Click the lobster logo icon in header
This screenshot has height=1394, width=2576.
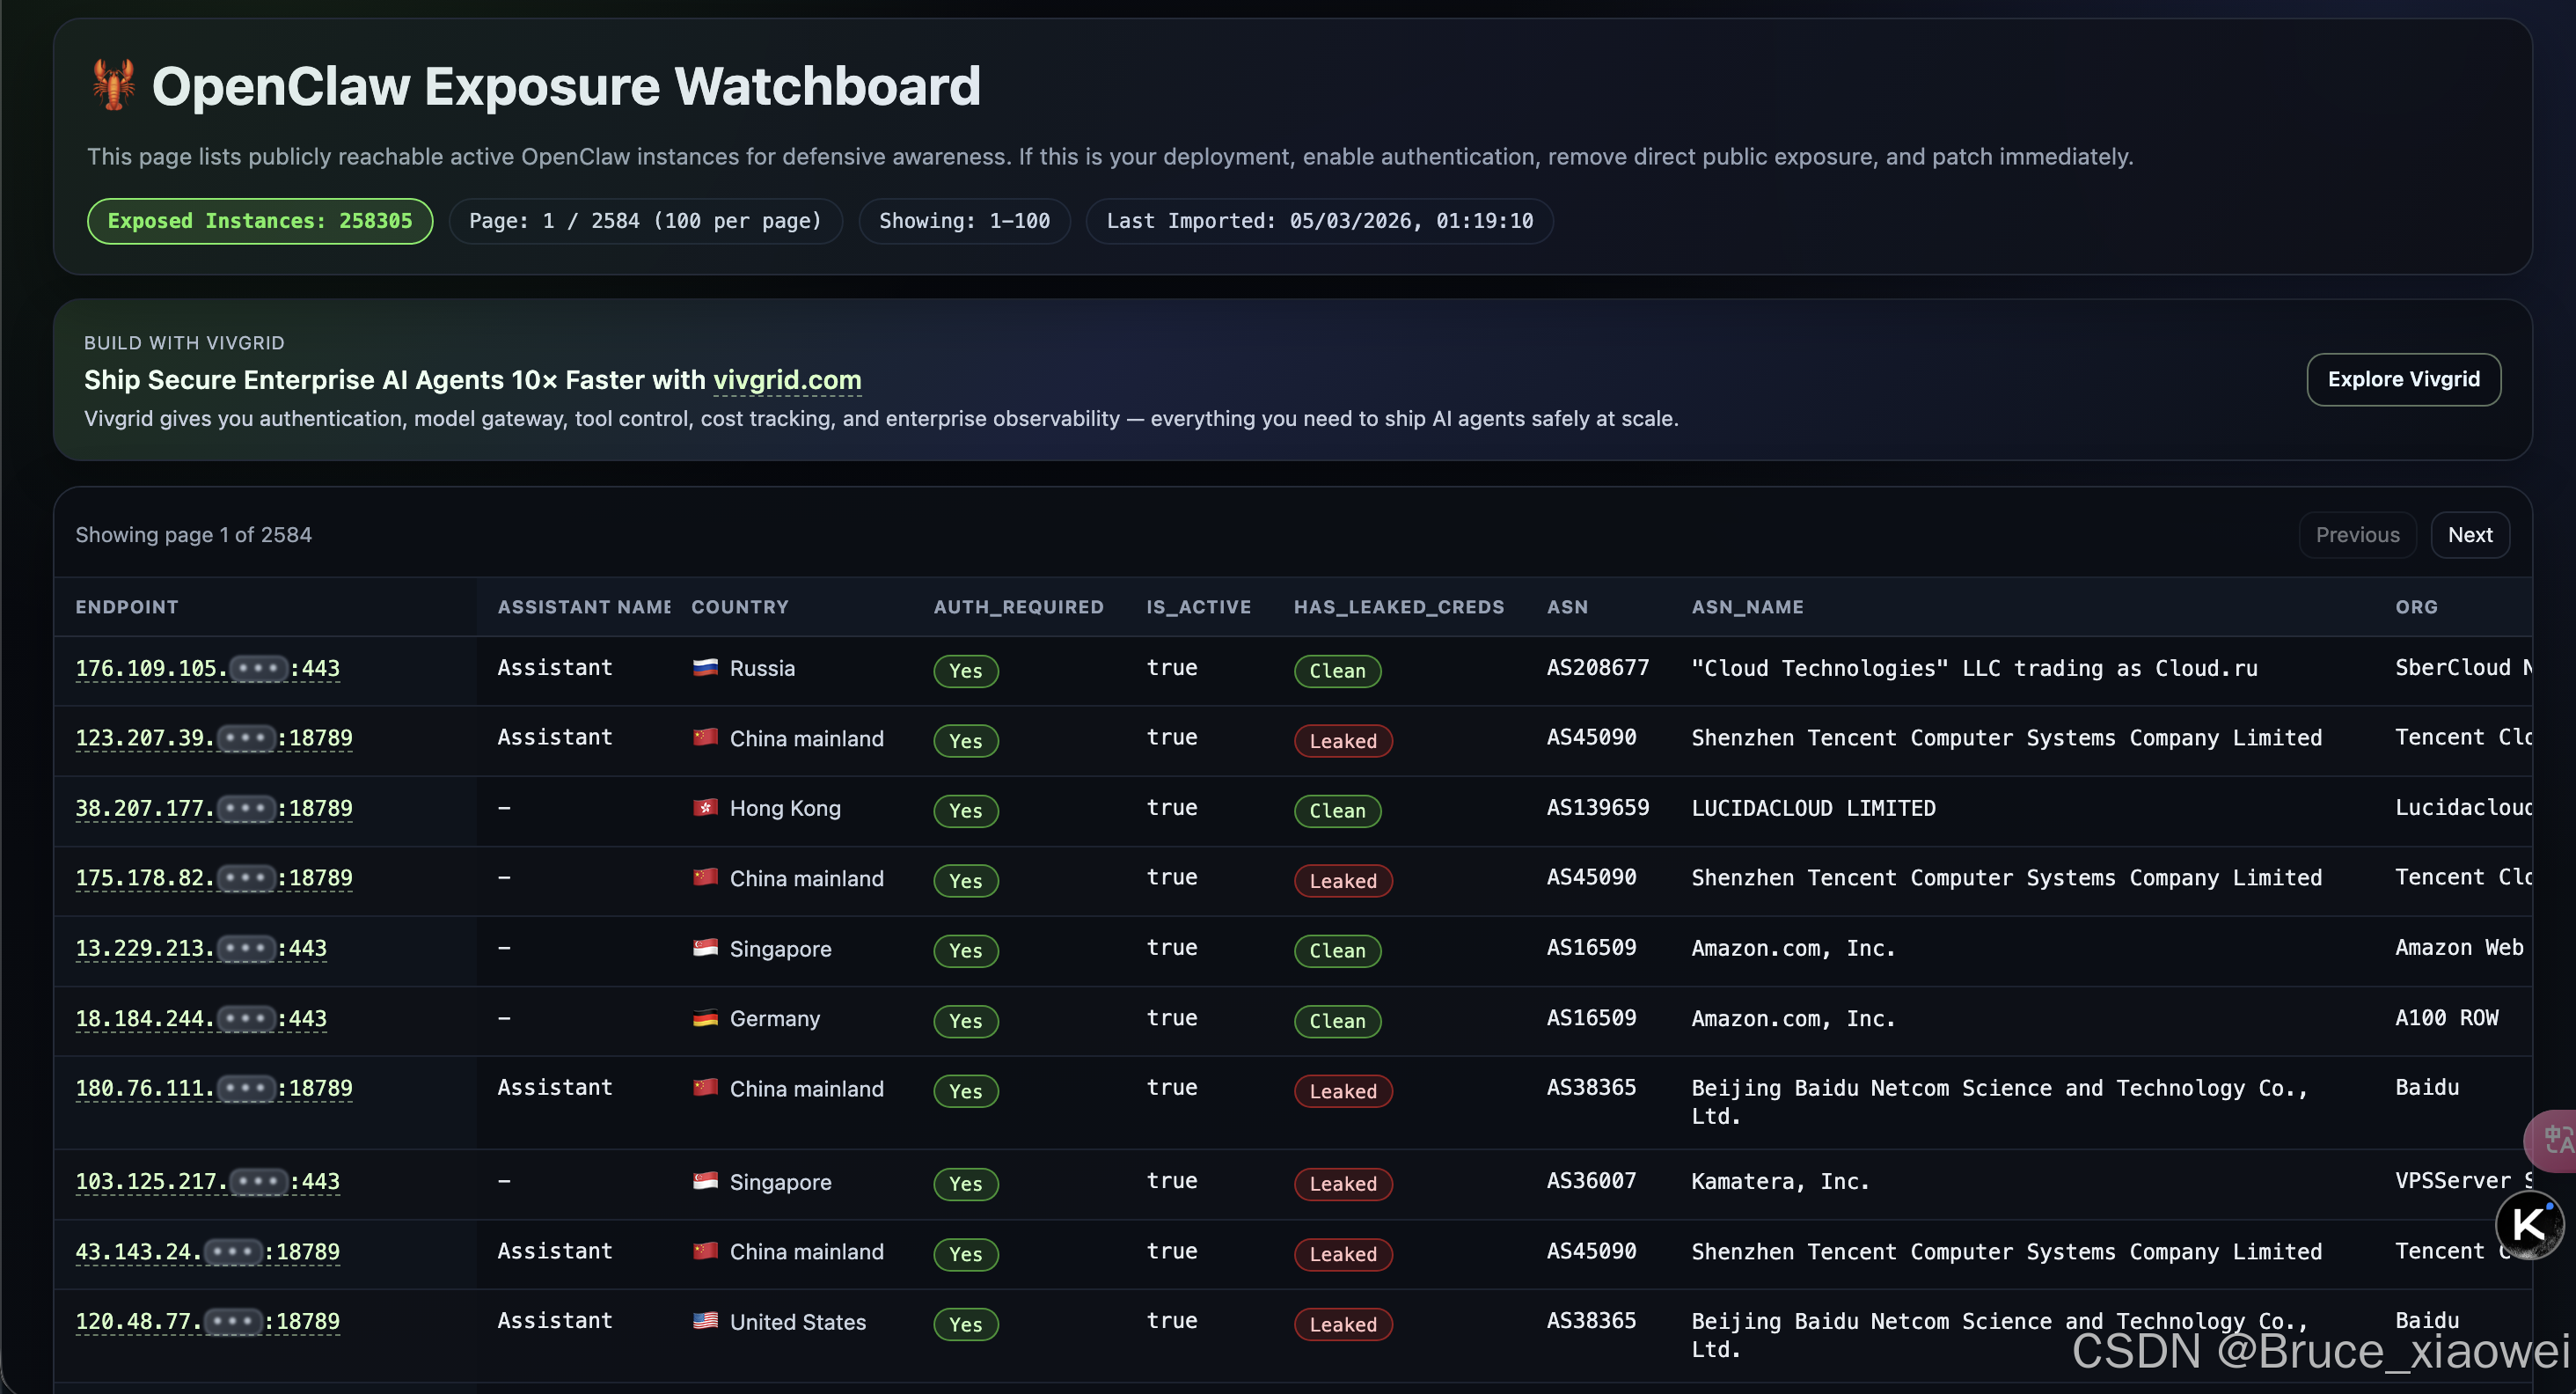114,85
